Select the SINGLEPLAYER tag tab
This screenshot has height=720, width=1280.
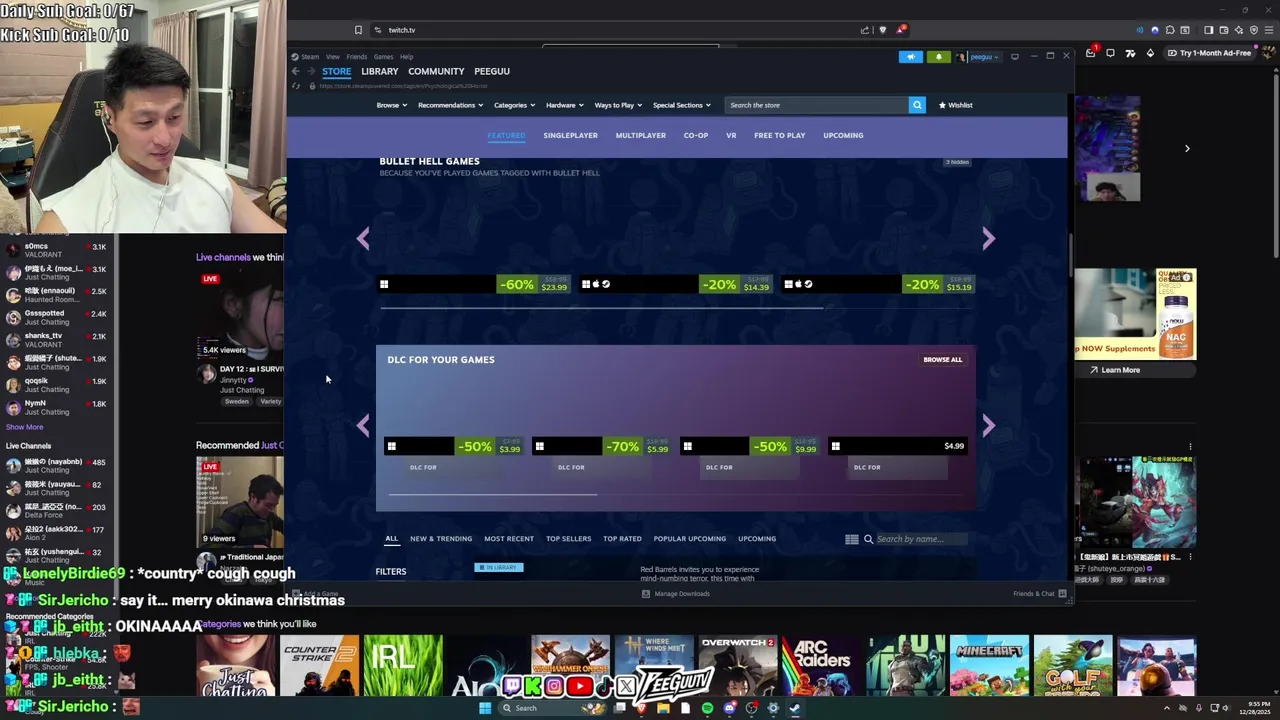coord(570,135)
